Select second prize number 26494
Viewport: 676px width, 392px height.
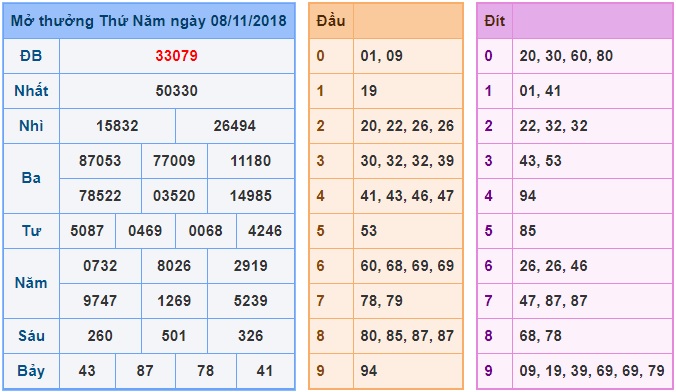[x=235, y=125]
